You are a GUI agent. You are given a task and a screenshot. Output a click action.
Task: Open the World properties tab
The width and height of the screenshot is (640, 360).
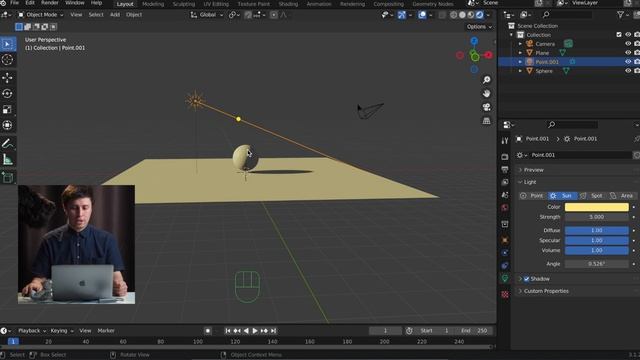tap(505, 208)
